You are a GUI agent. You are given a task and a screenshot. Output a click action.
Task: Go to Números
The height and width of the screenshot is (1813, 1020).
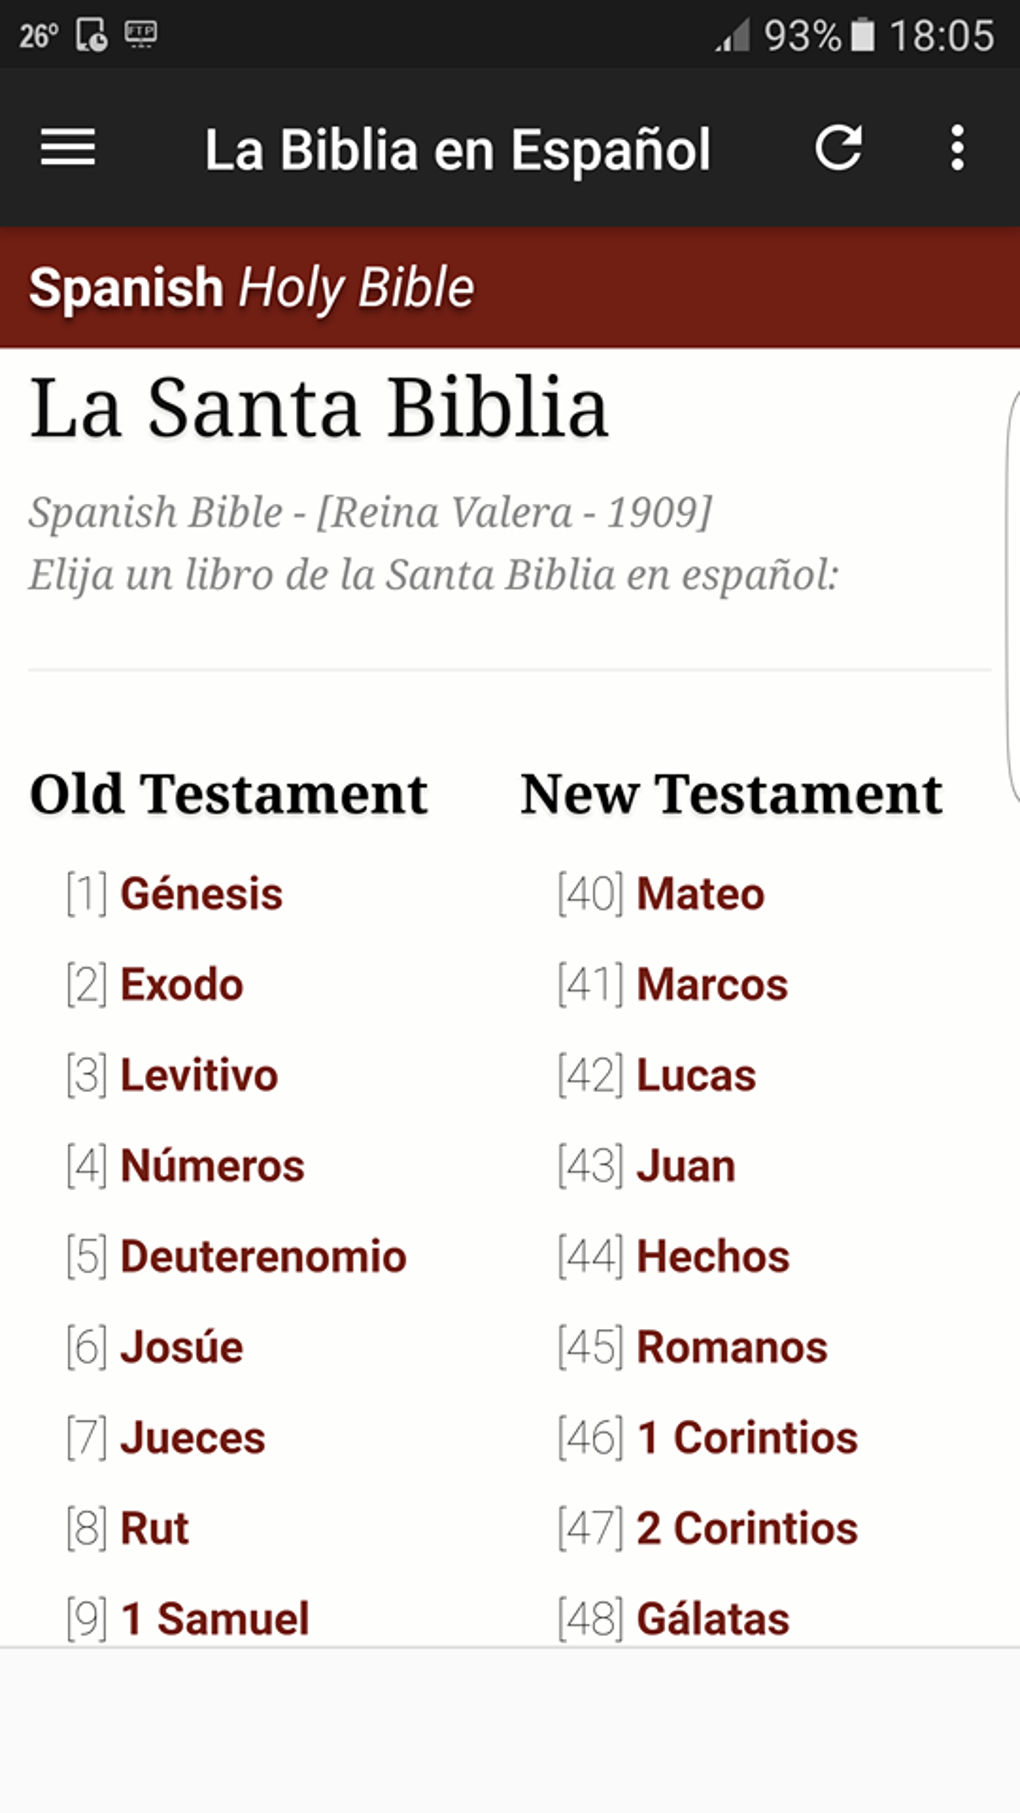212,1166
